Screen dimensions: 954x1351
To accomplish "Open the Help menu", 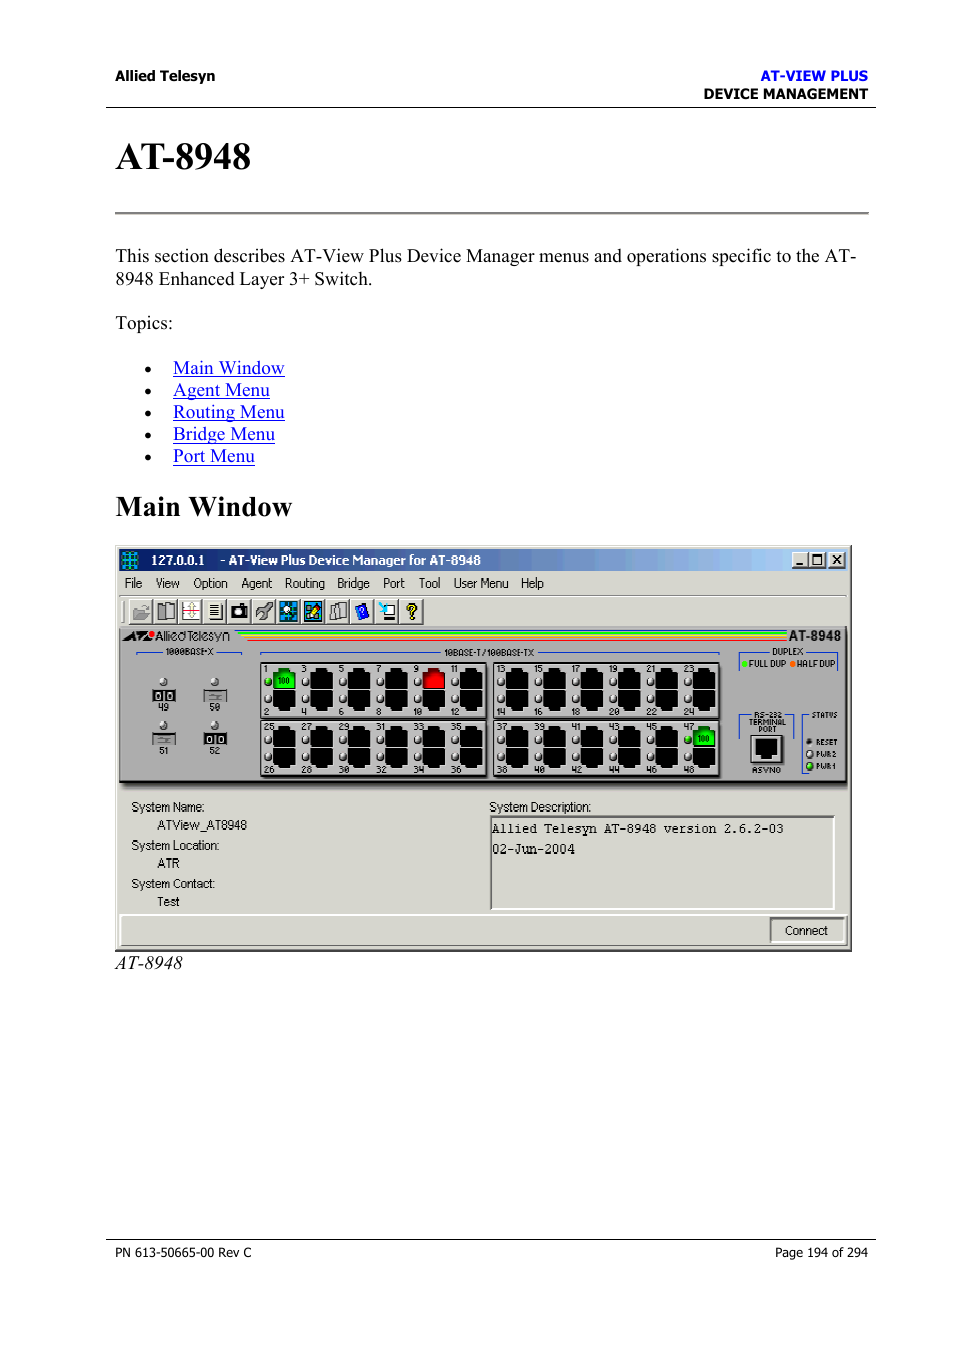I will click(532, 583).
